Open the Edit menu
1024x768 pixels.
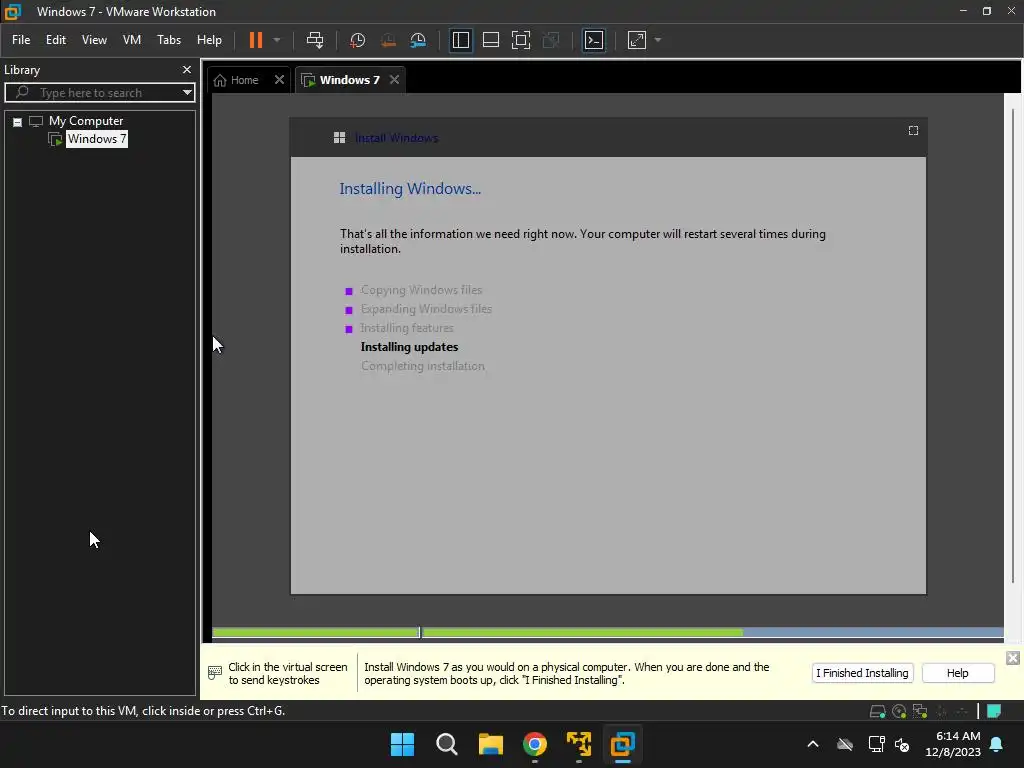56,40
